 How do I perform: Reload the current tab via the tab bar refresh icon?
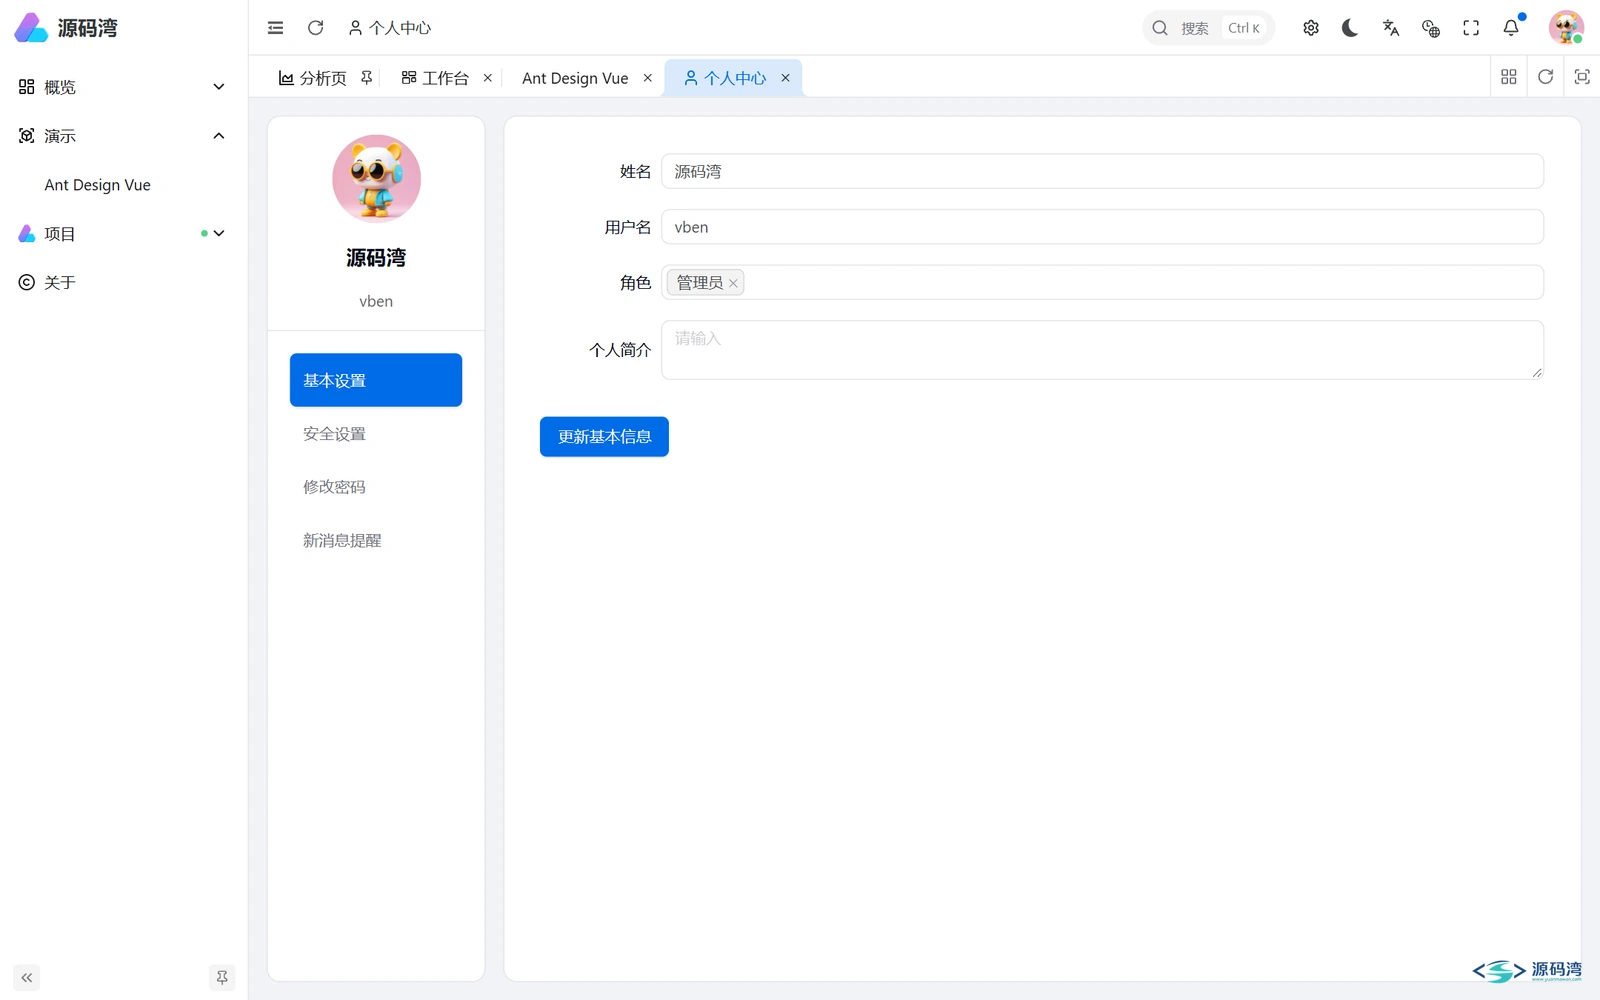coord(1546,77)
